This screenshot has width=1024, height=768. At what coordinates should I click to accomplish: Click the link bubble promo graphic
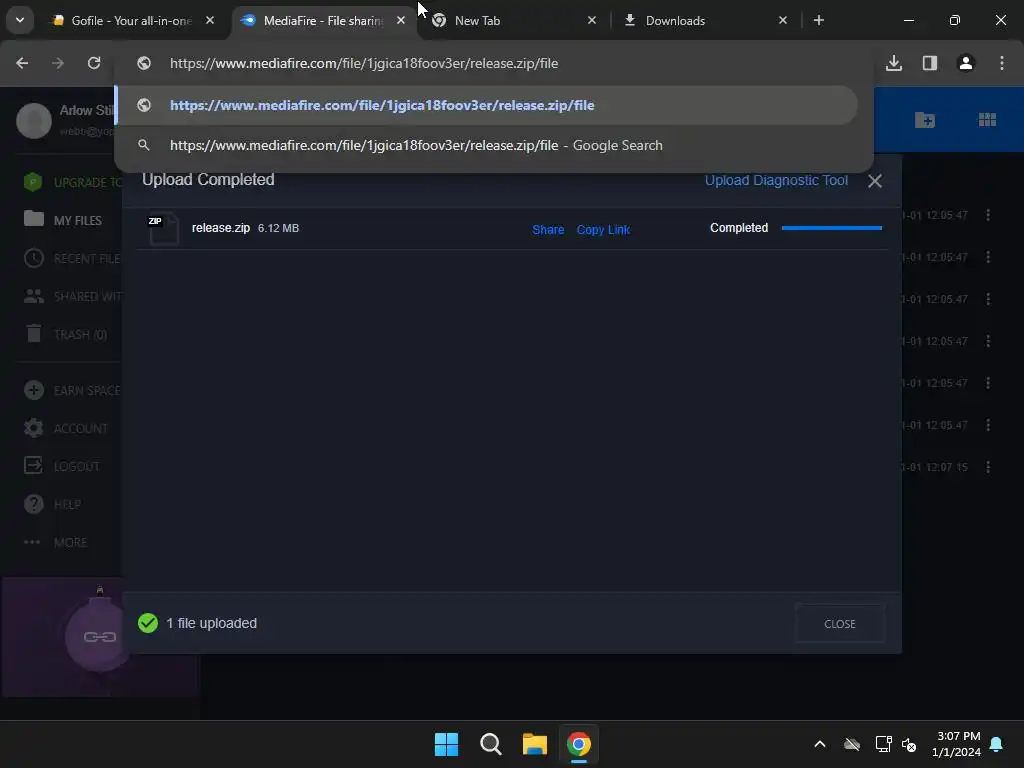98,635
